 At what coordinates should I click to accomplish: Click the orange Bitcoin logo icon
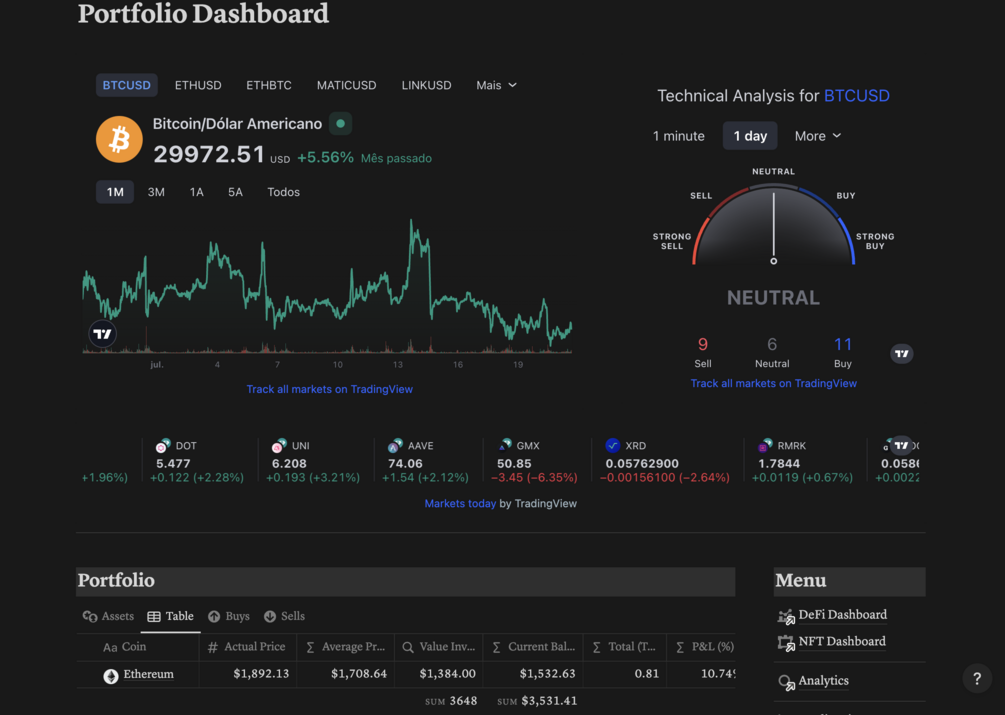click(119, 139)
